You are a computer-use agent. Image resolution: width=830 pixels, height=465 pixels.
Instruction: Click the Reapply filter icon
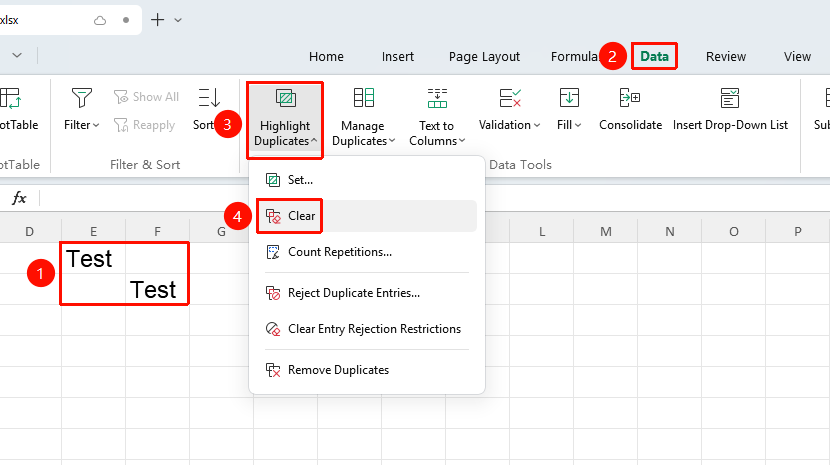point(121,125)
